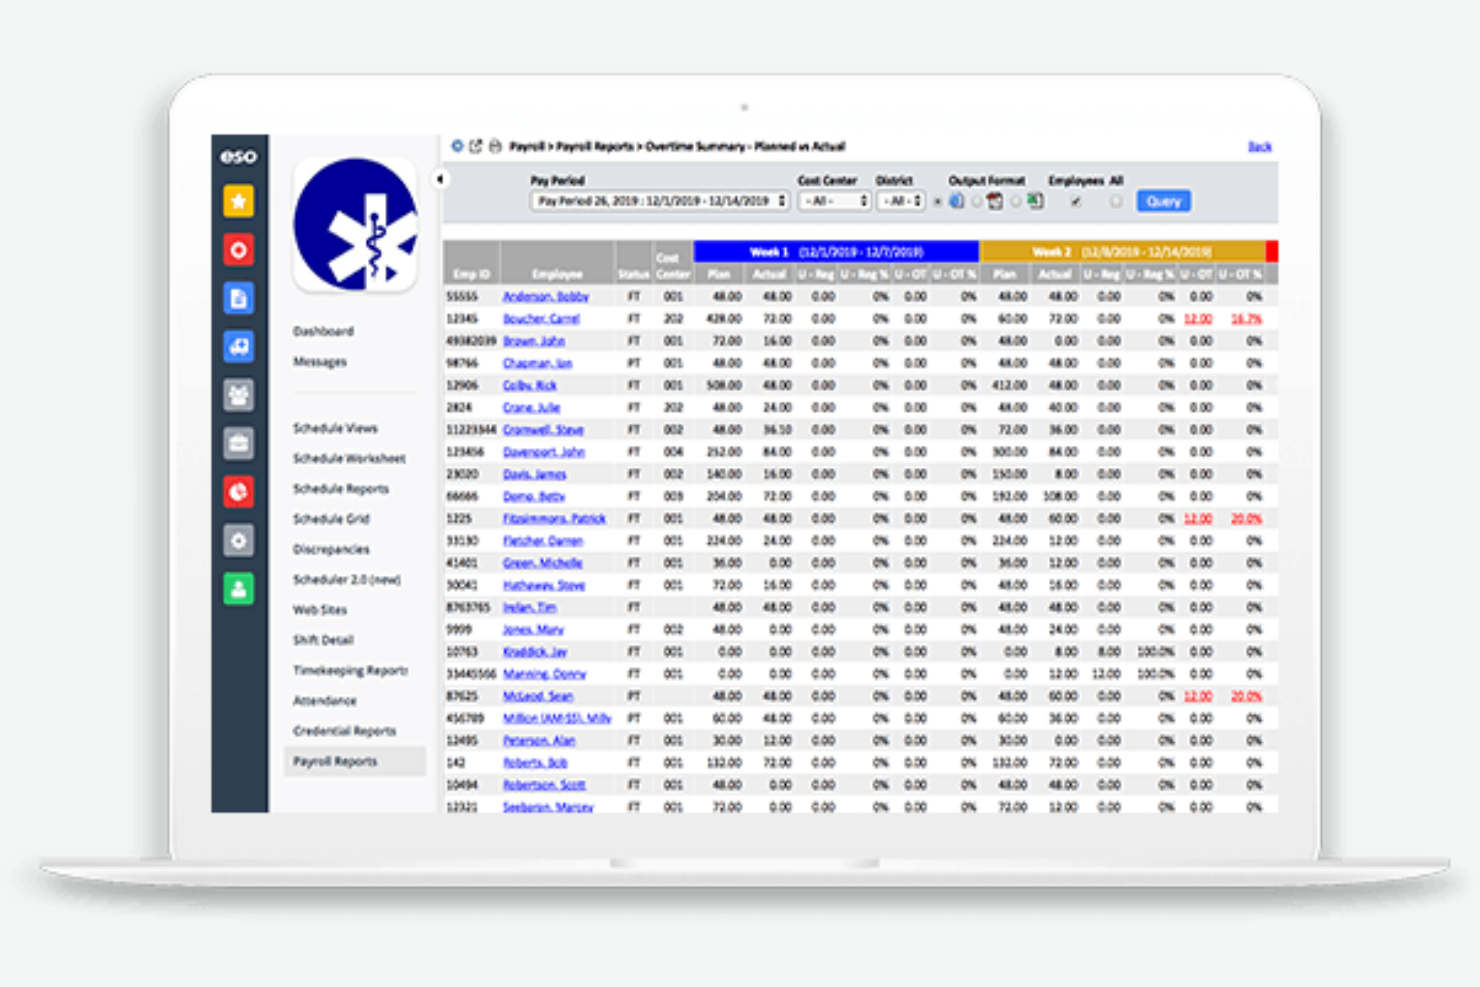The height and width of the screenshot is (987, 1480).
Task: Select the Excel output format radio button
Action: click(x=1016, y=202)
